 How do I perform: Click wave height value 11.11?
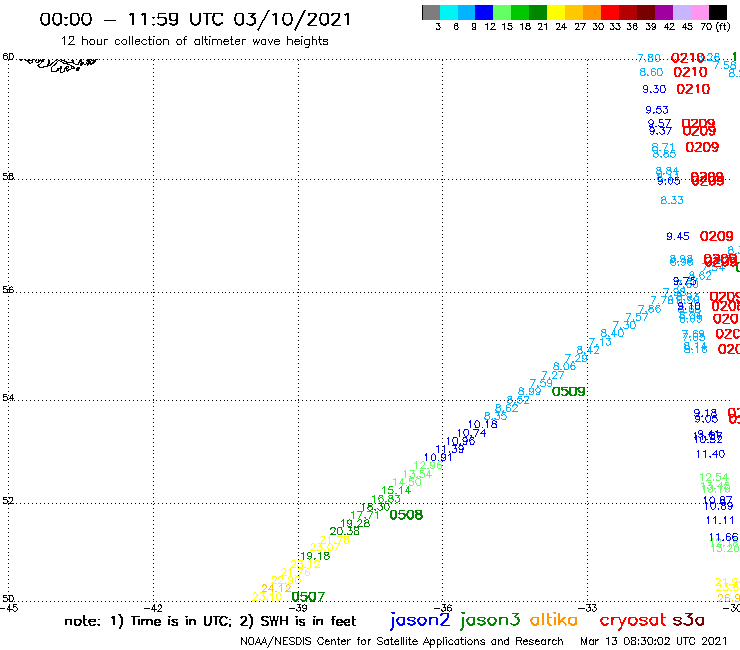[x=720, y=520]
